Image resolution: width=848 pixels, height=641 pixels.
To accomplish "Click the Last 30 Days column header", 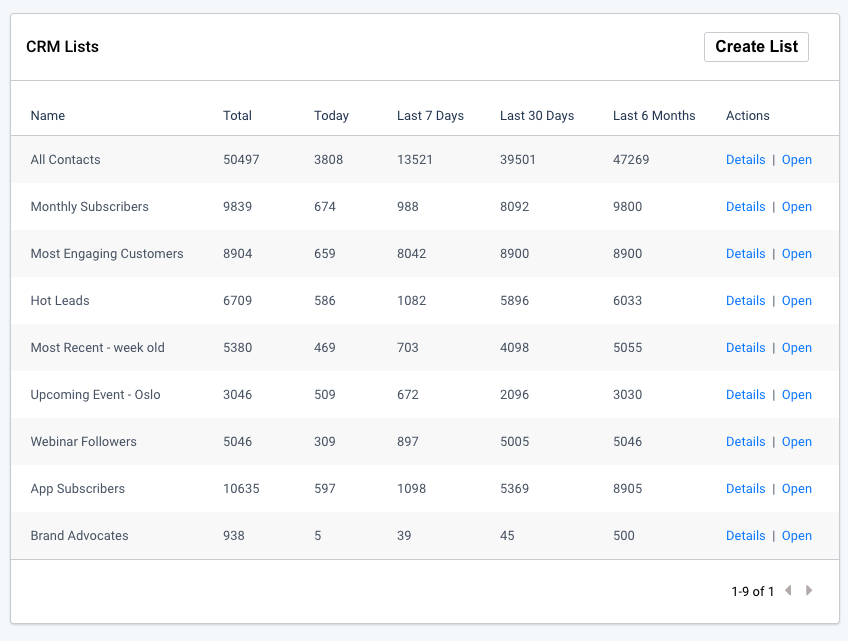I will [536, 115].
